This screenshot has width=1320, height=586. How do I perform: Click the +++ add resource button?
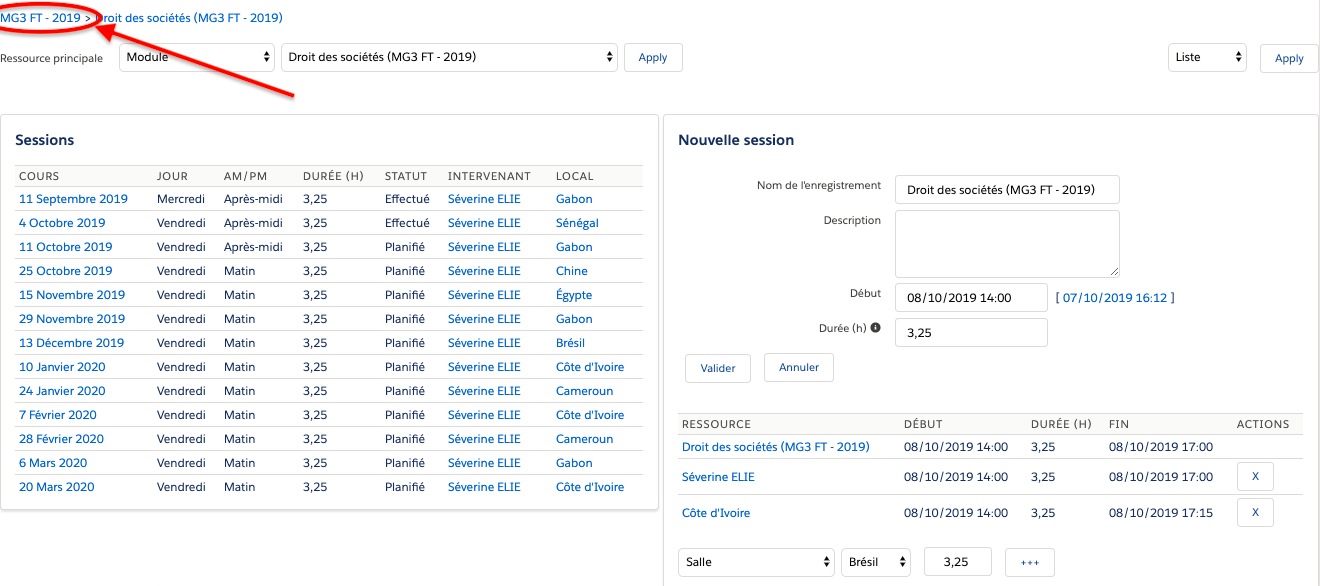click(1030, 562)
